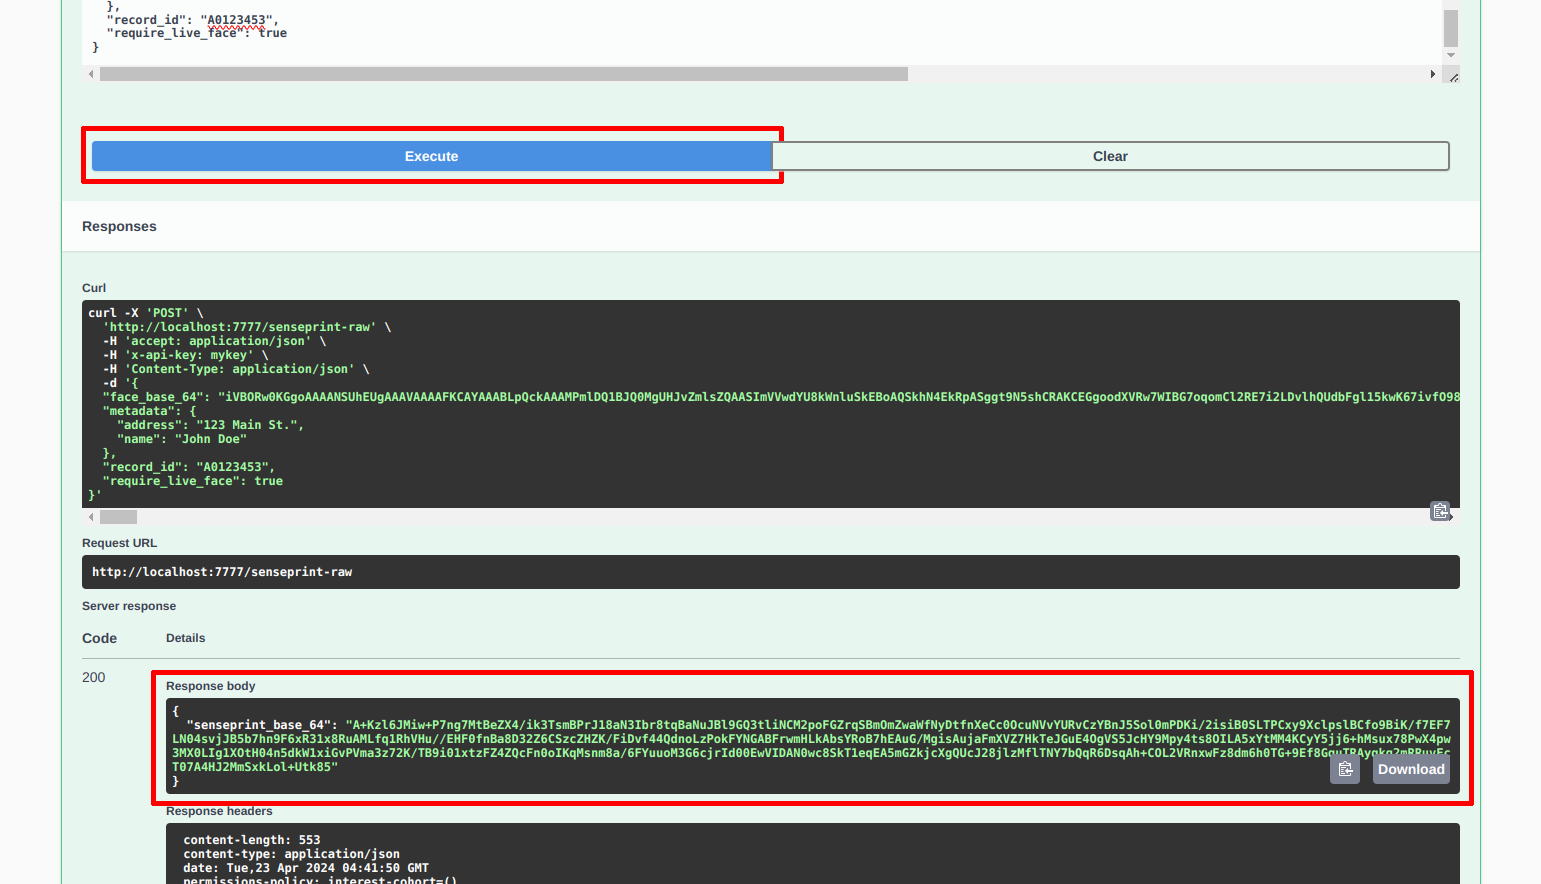This screenshot has height=884, width=1541.
Task: Copy the curl command to clipboard
Action: click(x=1440, y=512)
